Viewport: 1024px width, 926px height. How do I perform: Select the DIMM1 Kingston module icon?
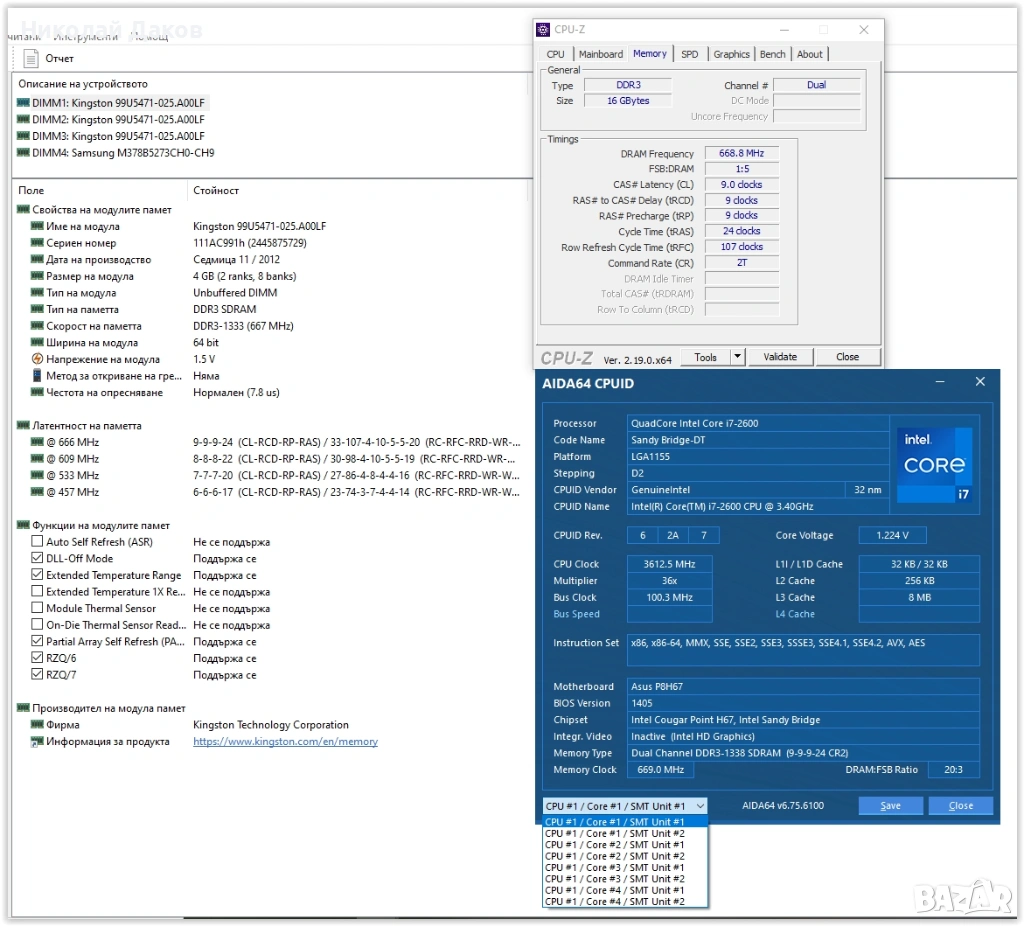click(23, 103)
